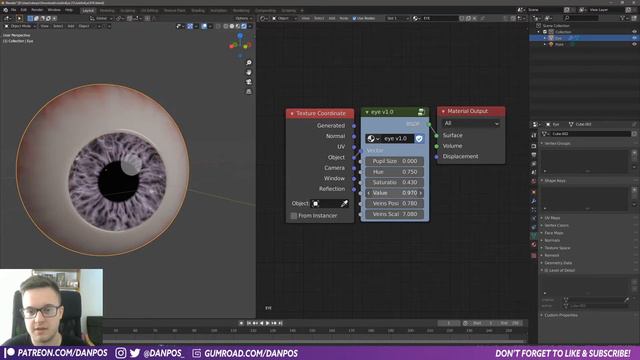
Task: Click the node group icon on the eye v1.0 header
Action: click(x=421, y=112)
